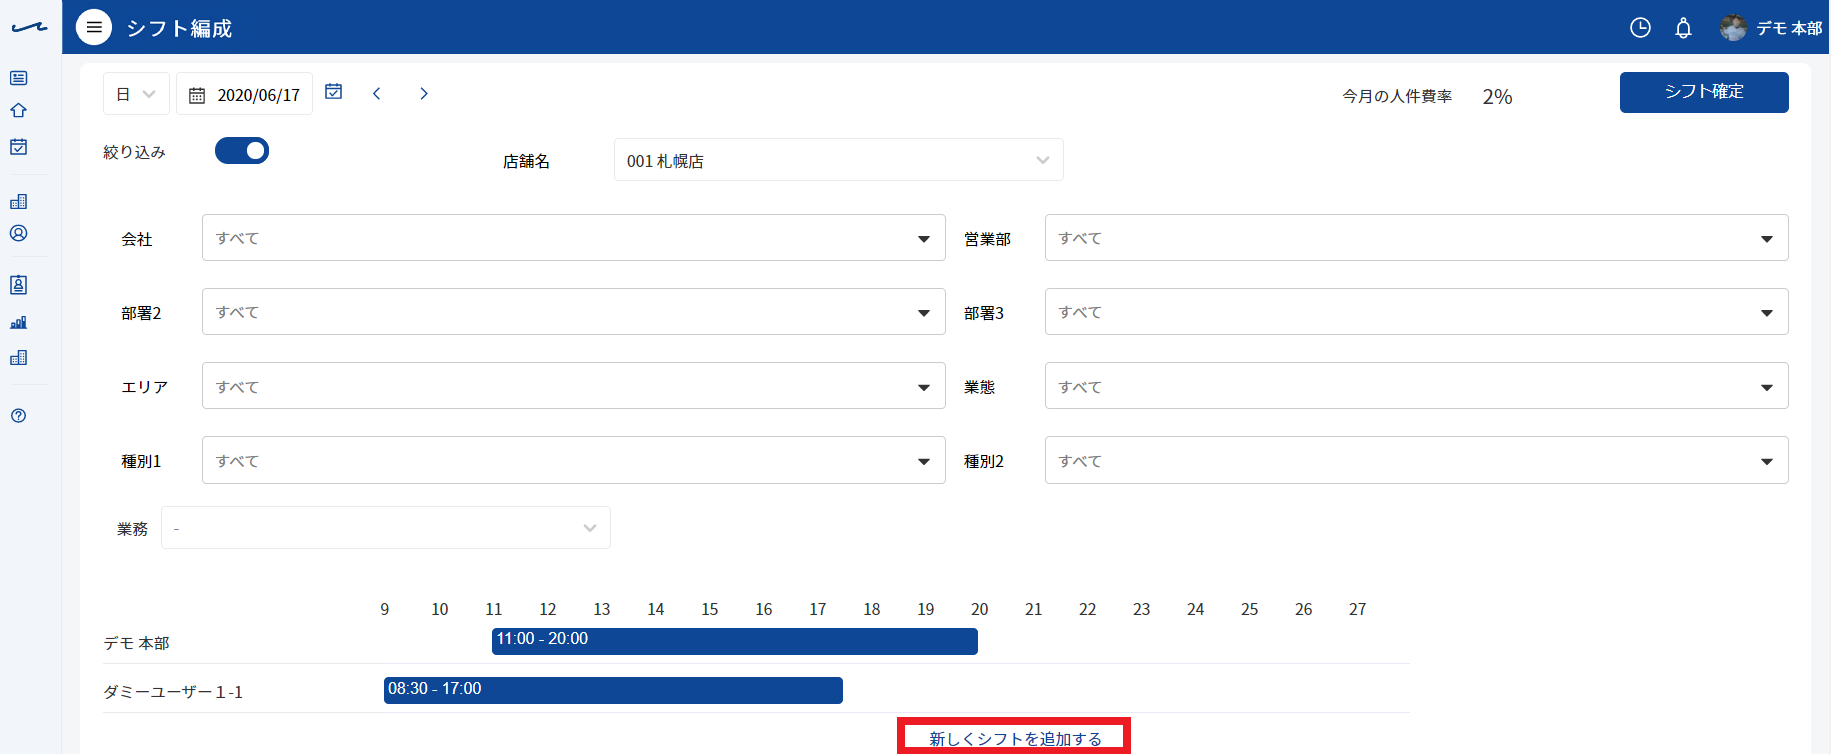Click the デモ 本部 row label
The height and width of the screenshot is (754, 1831).
click(x=136, y=643)
